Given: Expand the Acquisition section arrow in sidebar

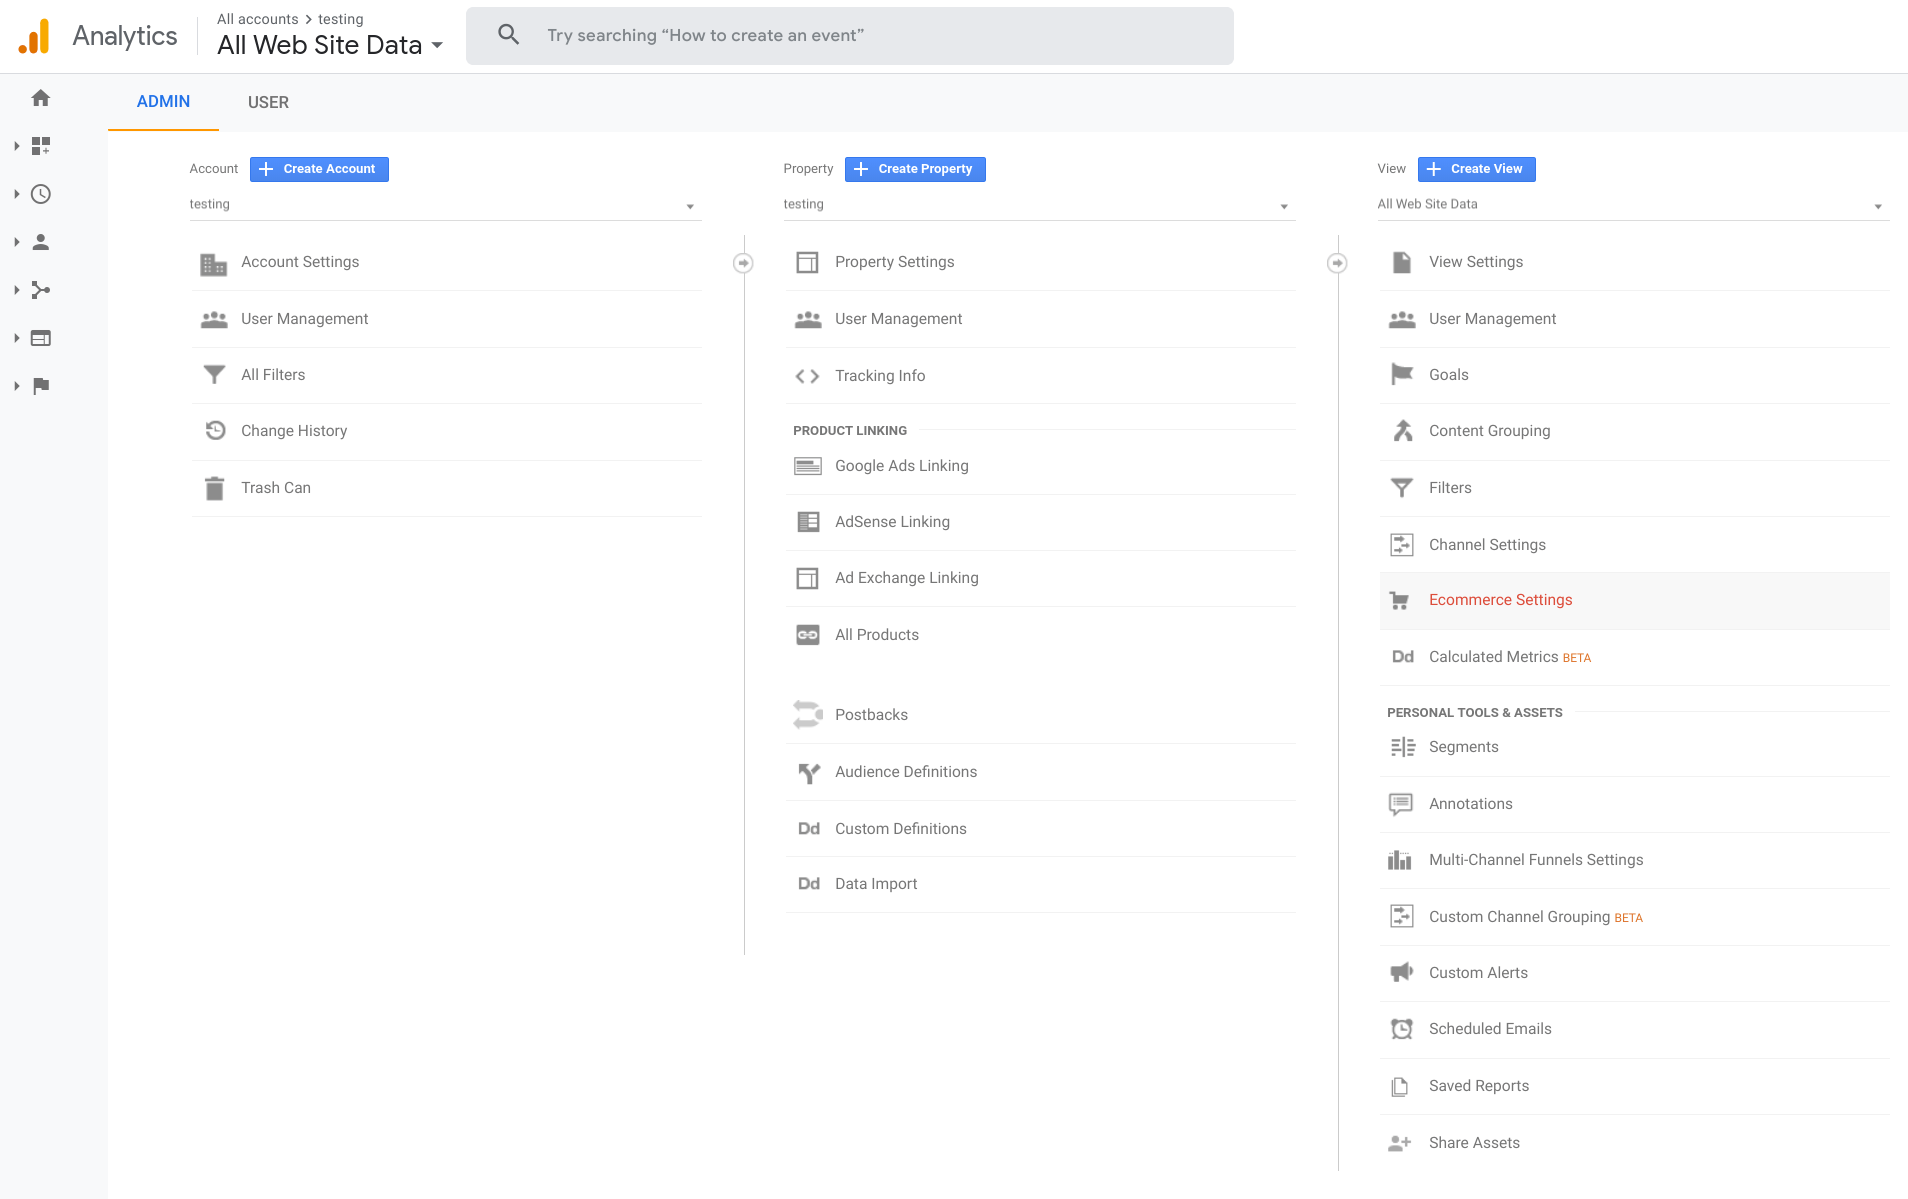Looking at the screenshot, I should click(16, 290).
